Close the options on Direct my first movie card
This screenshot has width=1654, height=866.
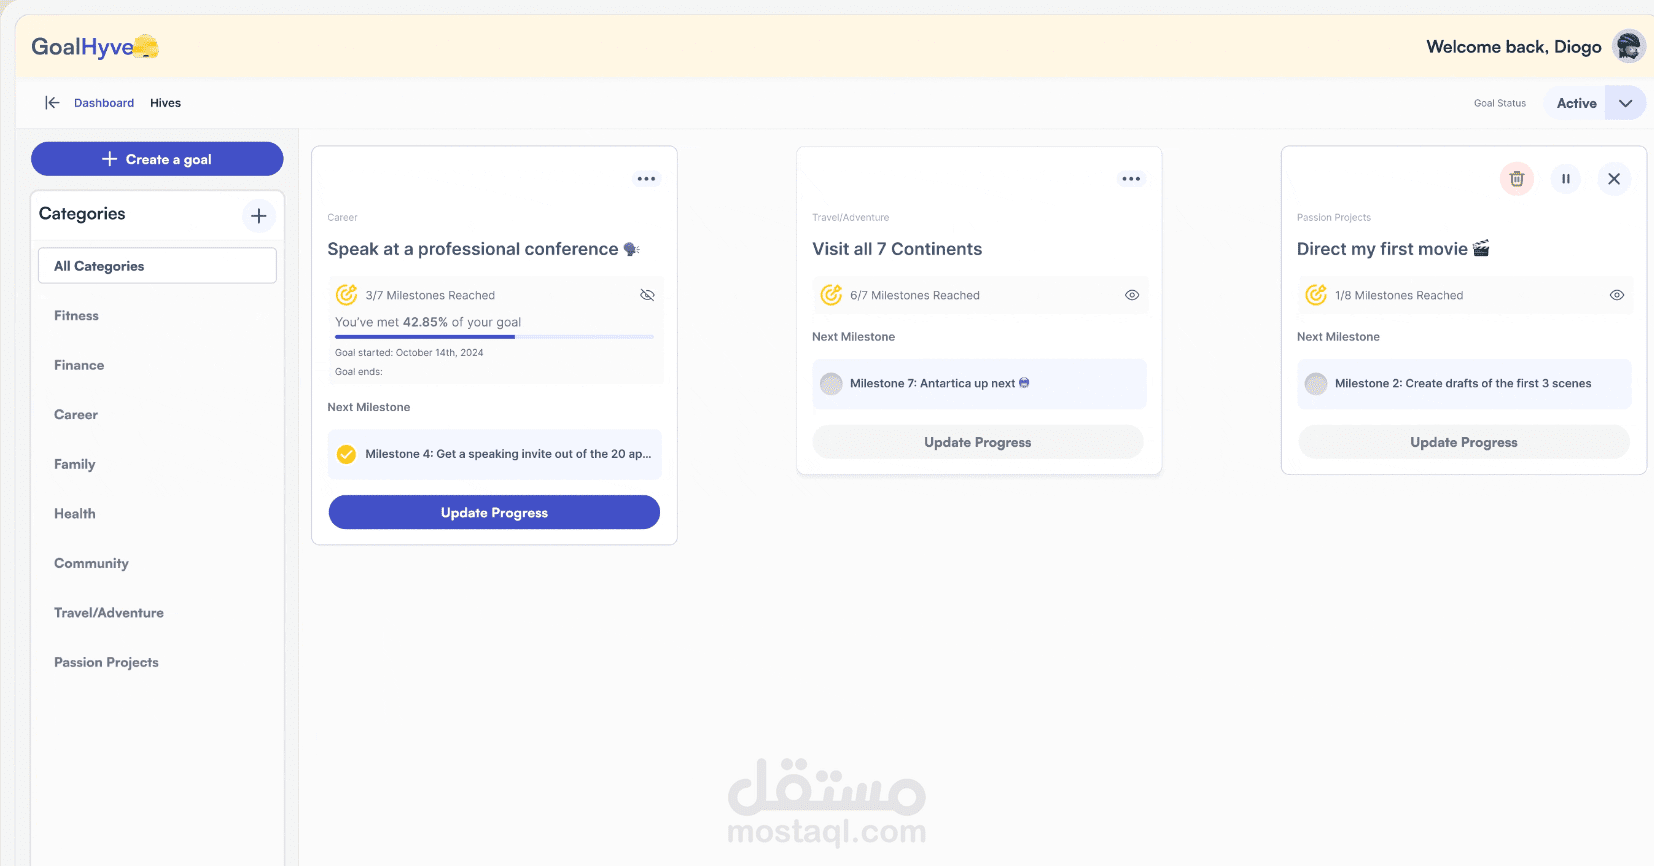[x=1614, y=179]
